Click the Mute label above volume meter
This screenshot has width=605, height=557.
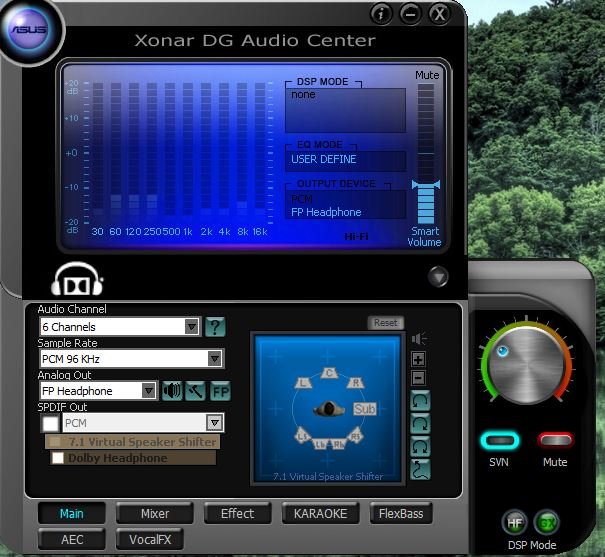pos(427,75)
